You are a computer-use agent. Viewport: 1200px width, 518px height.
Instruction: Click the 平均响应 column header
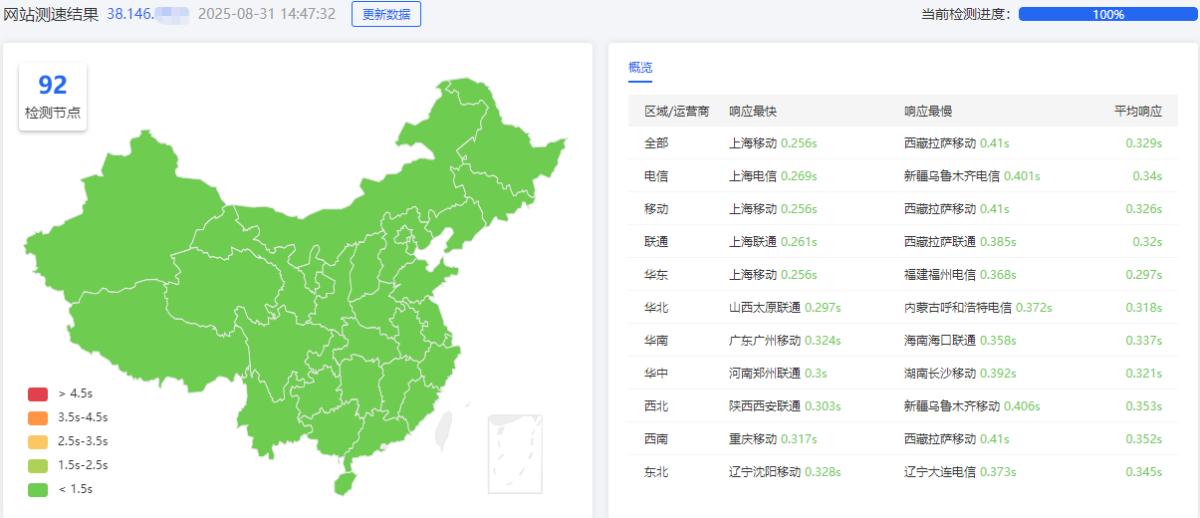click(x=1138, y=111)
